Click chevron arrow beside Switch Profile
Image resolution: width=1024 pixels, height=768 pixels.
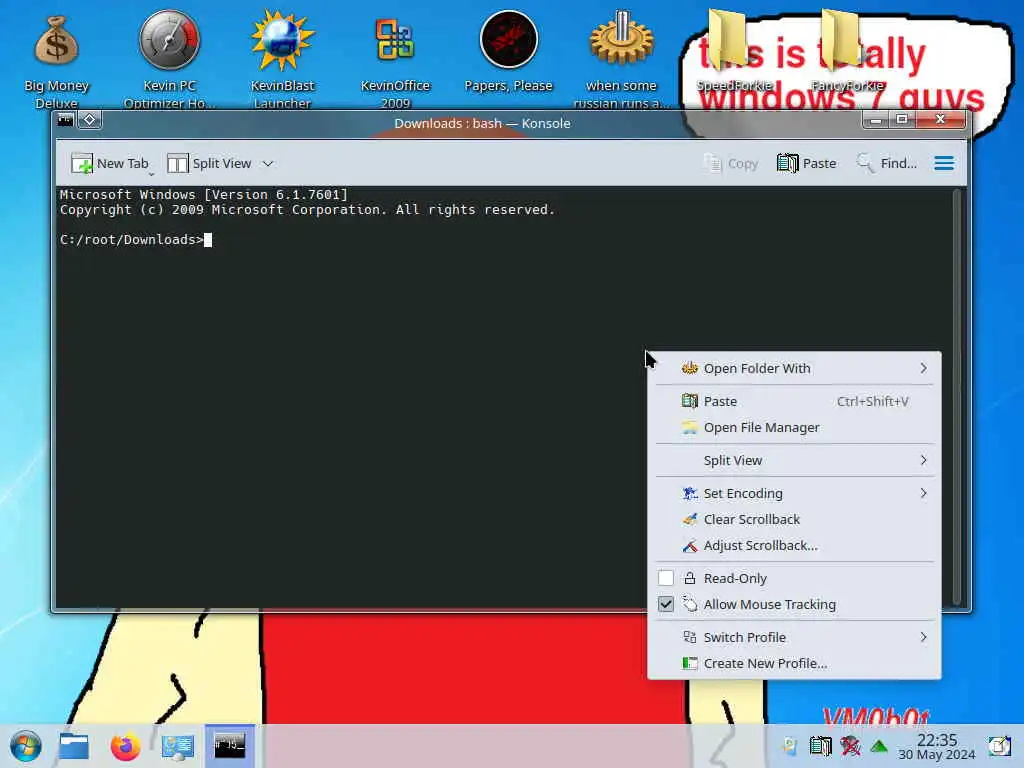coord(923,637)
